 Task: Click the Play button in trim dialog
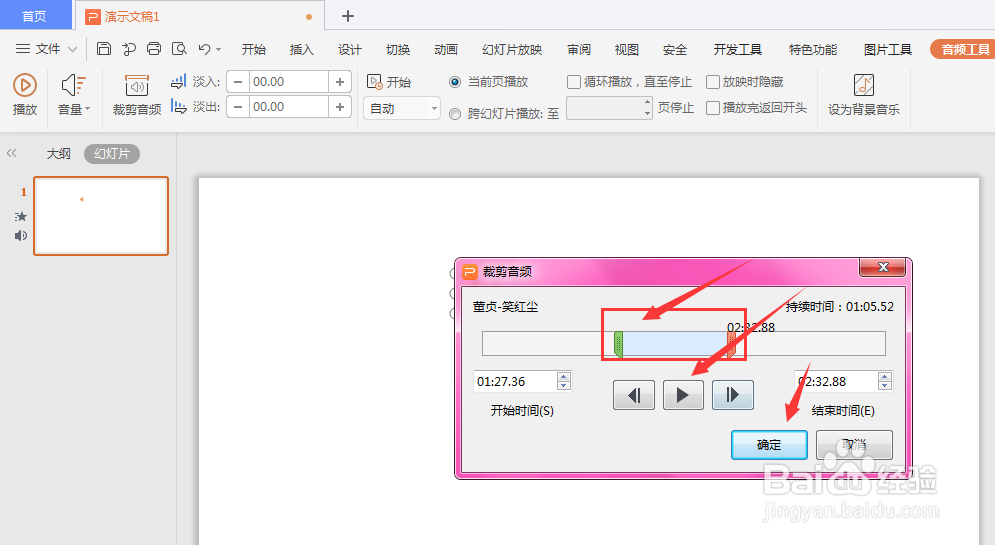683,395
